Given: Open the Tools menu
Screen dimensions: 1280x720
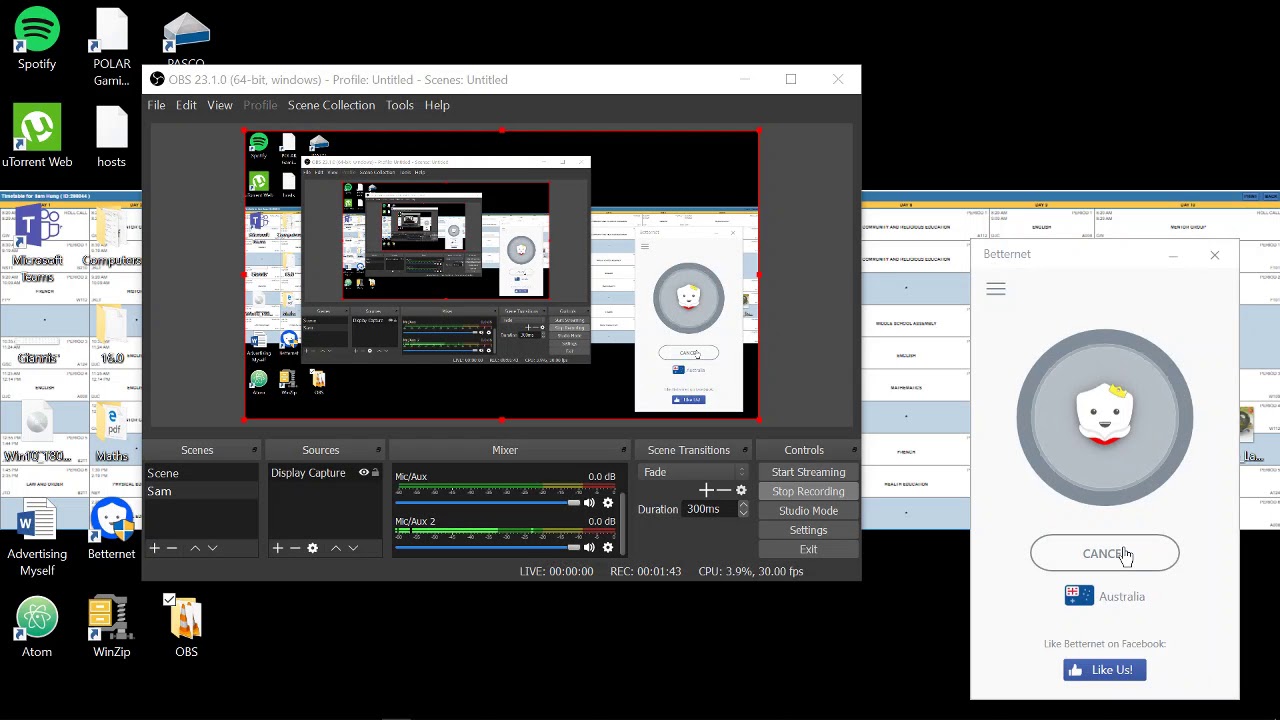Looking at the screenshot, I should (399, 105).
